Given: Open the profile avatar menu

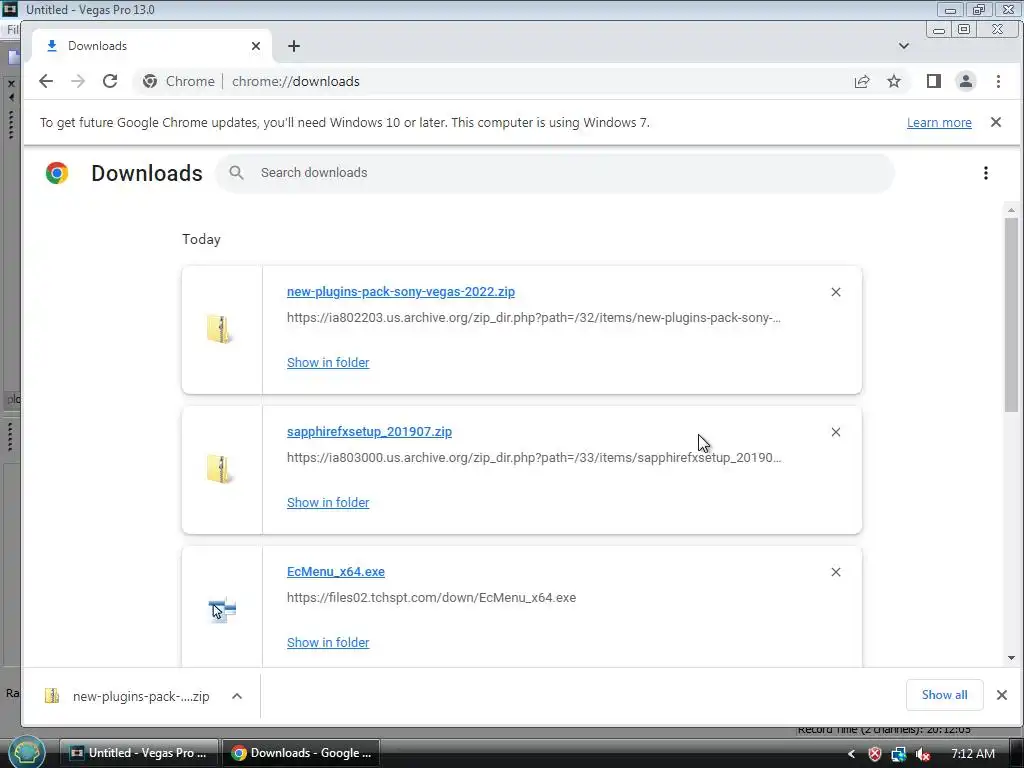Looking at the screenshot, I should tap(965, 81).
